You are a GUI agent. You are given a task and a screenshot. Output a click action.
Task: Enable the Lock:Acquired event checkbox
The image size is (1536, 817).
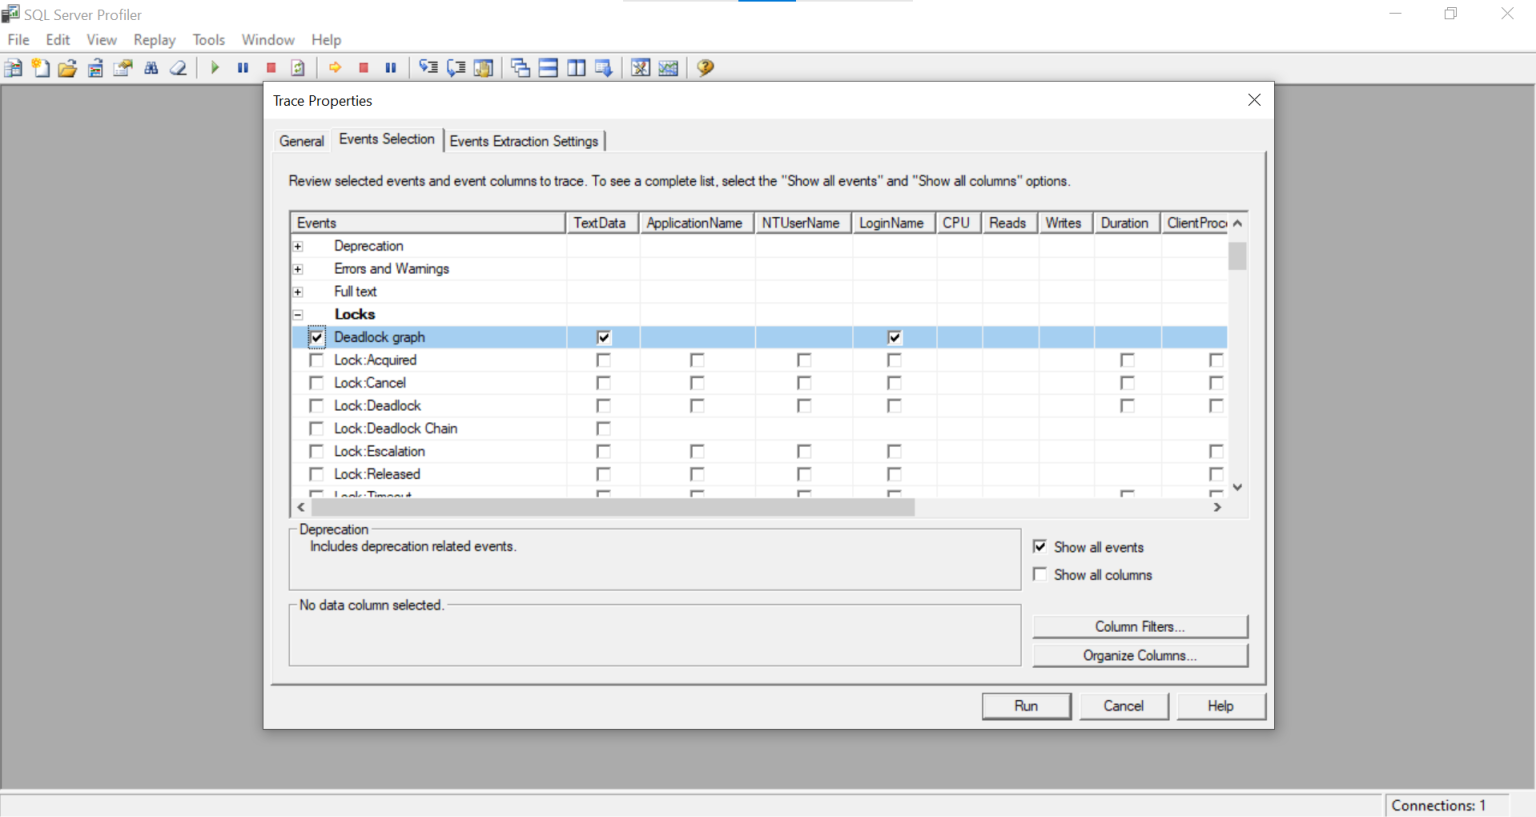(x=316, y=359)
